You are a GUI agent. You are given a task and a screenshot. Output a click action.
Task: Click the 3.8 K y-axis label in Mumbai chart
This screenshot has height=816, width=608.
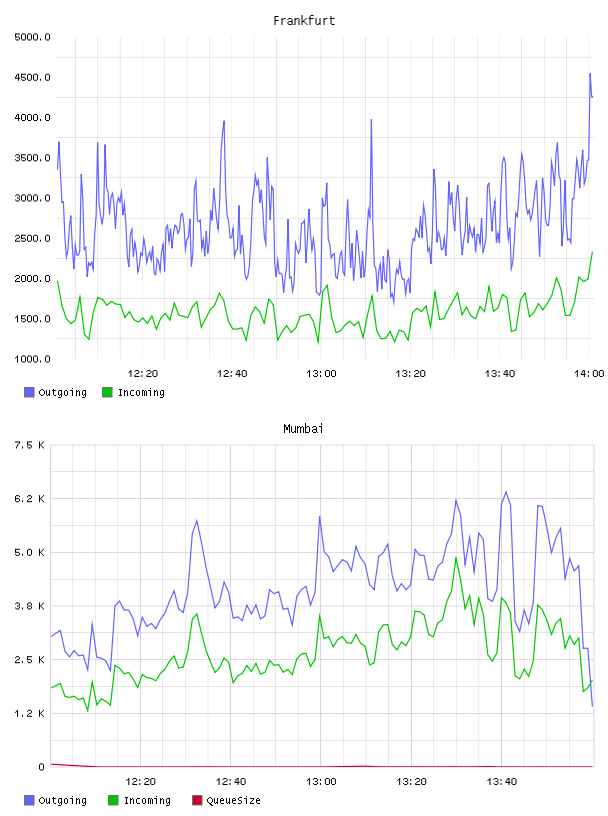[29, 606]
